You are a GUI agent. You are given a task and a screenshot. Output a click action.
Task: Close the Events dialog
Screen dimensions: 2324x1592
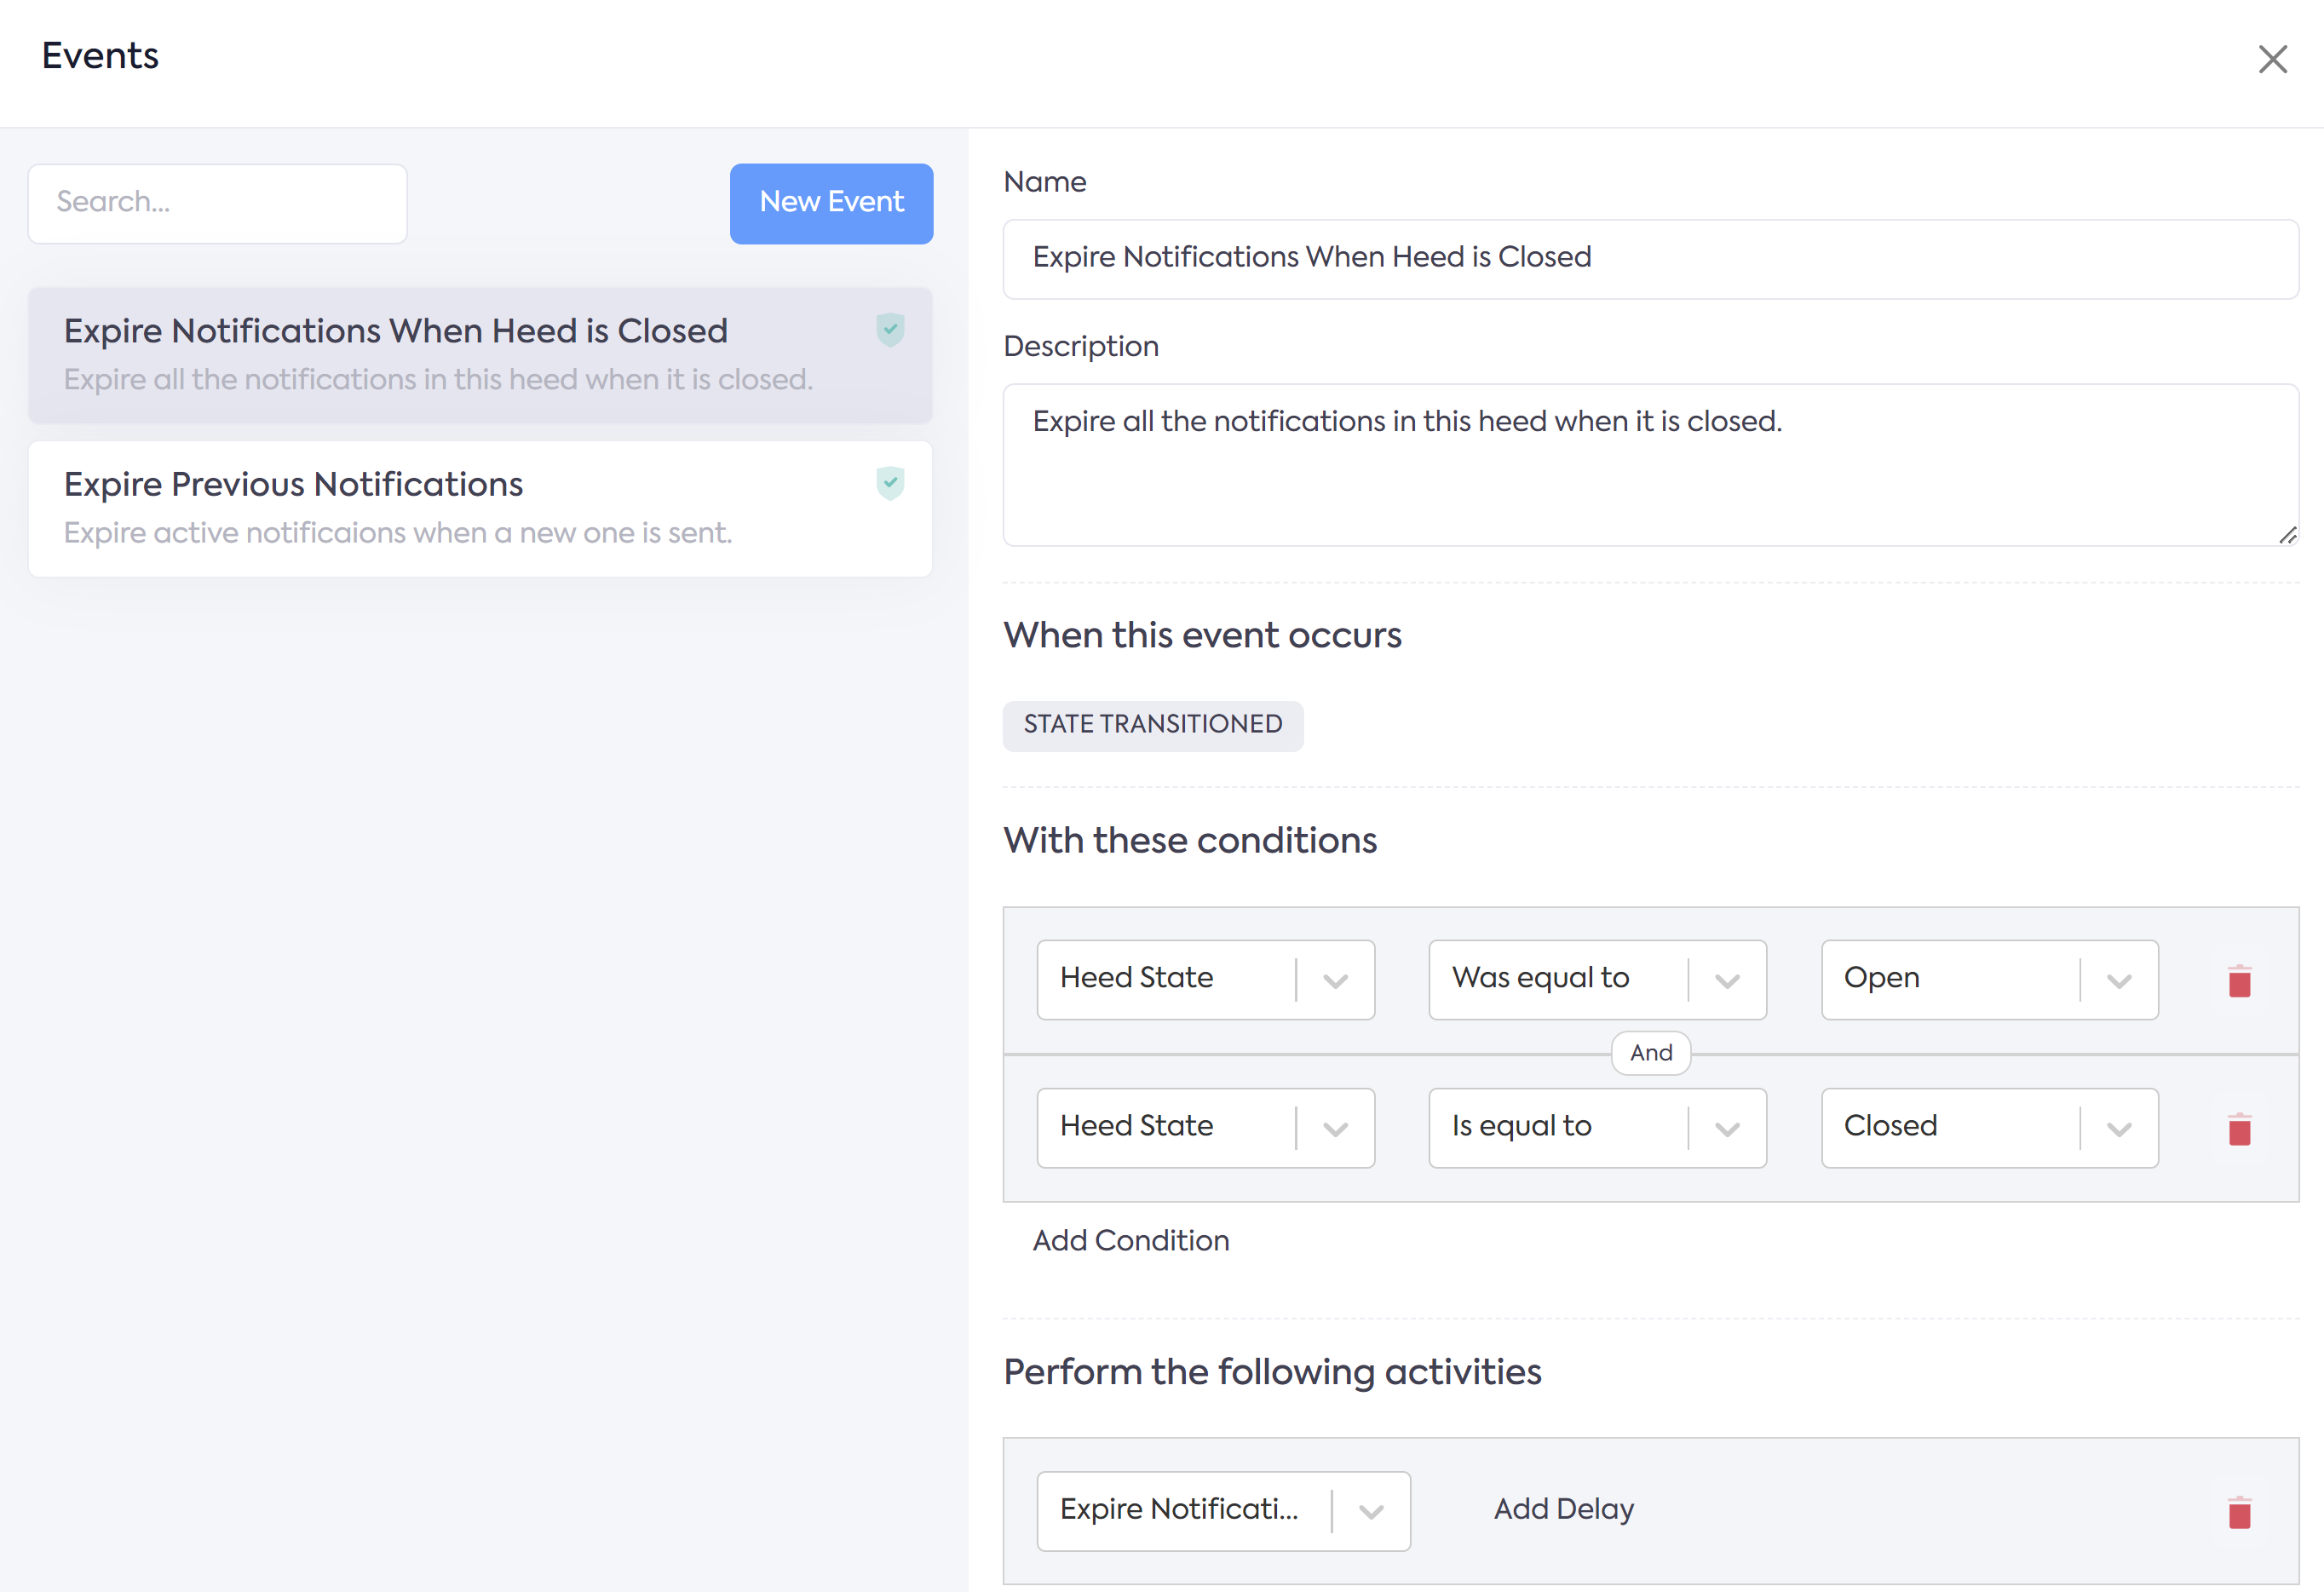pos(2272,59)
